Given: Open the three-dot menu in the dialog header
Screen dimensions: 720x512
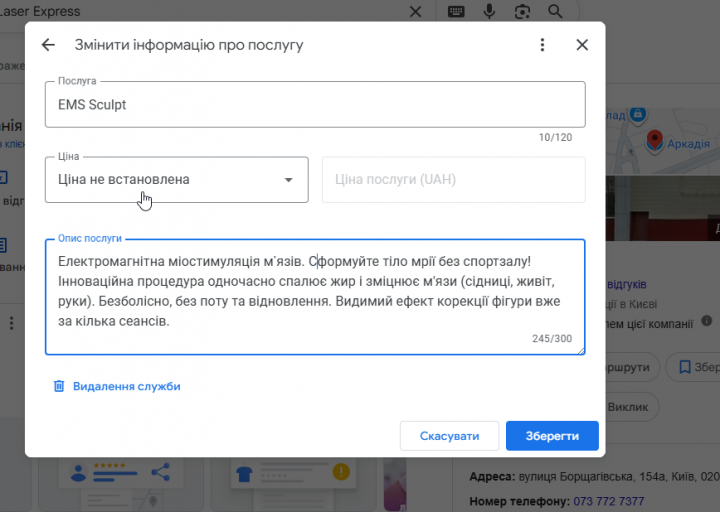Looking at the screenshot, I should coord(542,45).
